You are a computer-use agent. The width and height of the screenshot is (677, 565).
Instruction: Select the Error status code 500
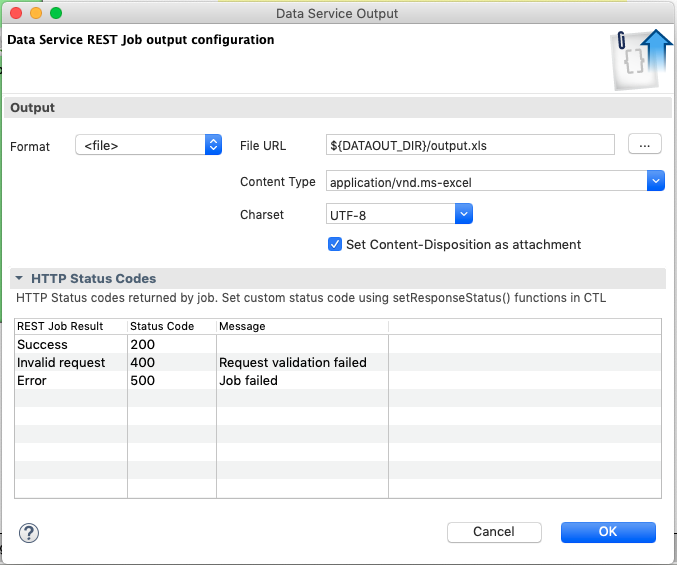(x=143, y=381)
